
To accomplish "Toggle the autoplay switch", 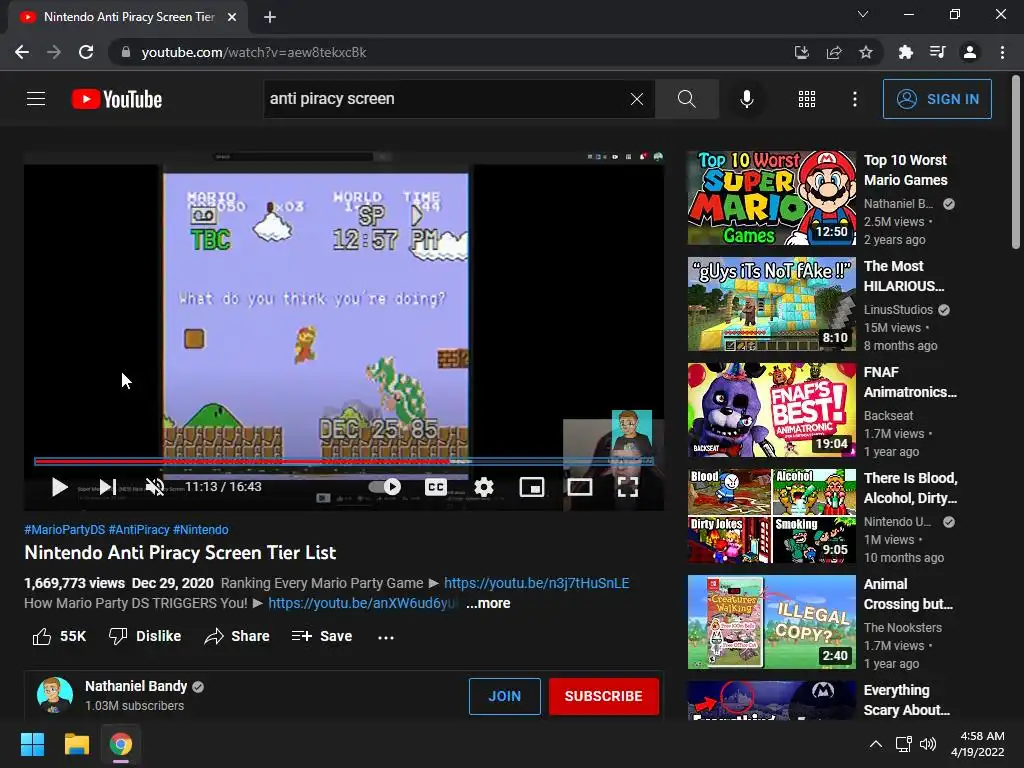I will coord(385,487).
